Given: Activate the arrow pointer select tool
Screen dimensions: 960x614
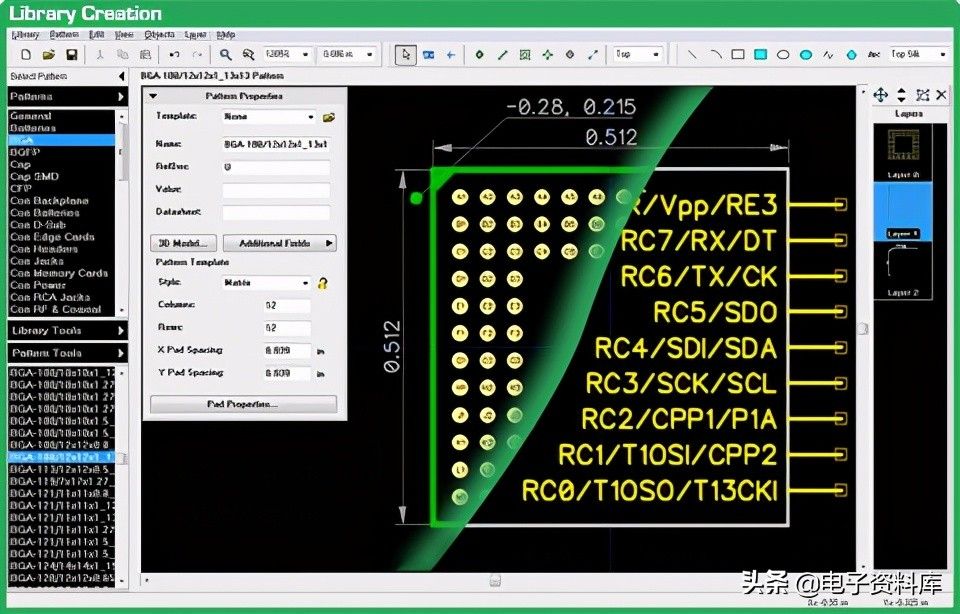Looking at the screenshot, I should [x=406, y=55].
